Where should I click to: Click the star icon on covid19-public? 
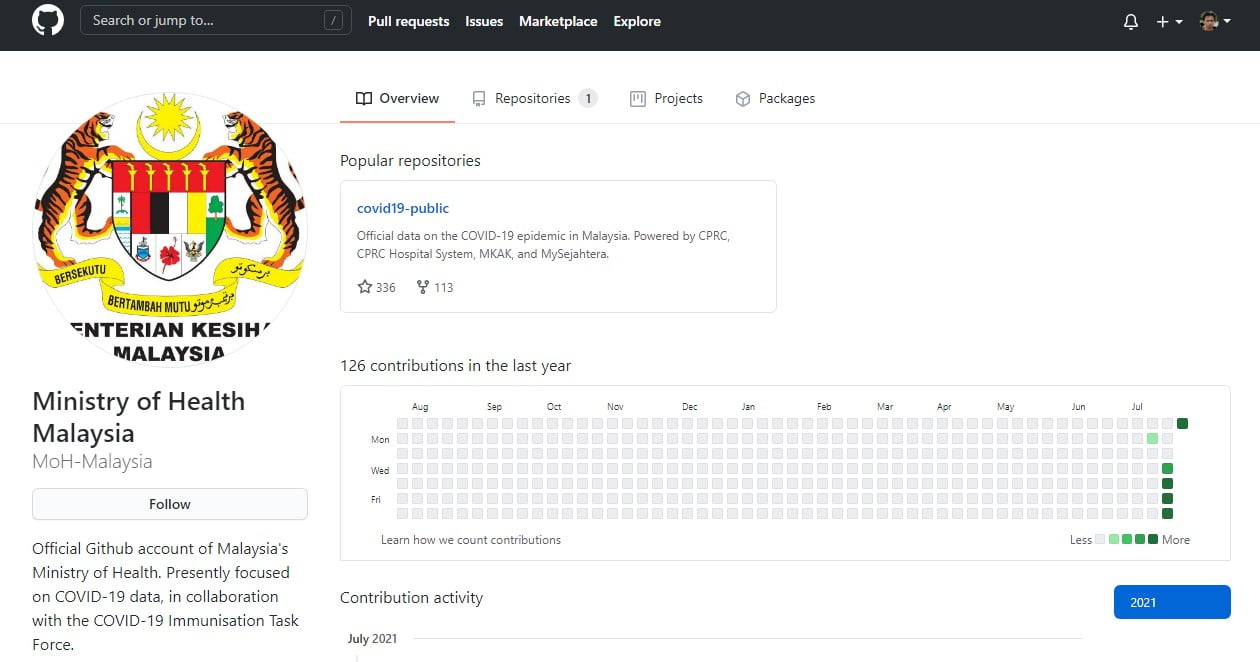[x=365, y=287]
